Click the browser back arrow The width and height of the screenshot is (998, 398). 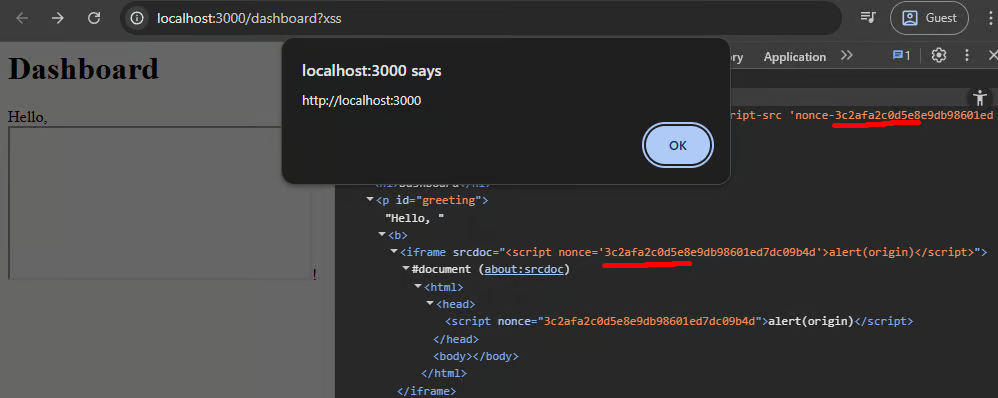click(22, 18)
